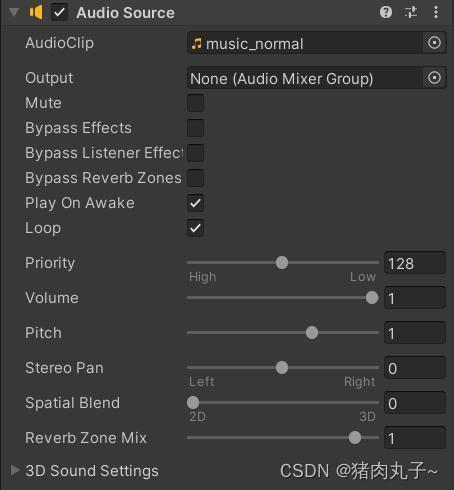This screenshot has height=490, width=454.
Task: Click the orange Audio Source speaker icon
Action: (36, 13)
